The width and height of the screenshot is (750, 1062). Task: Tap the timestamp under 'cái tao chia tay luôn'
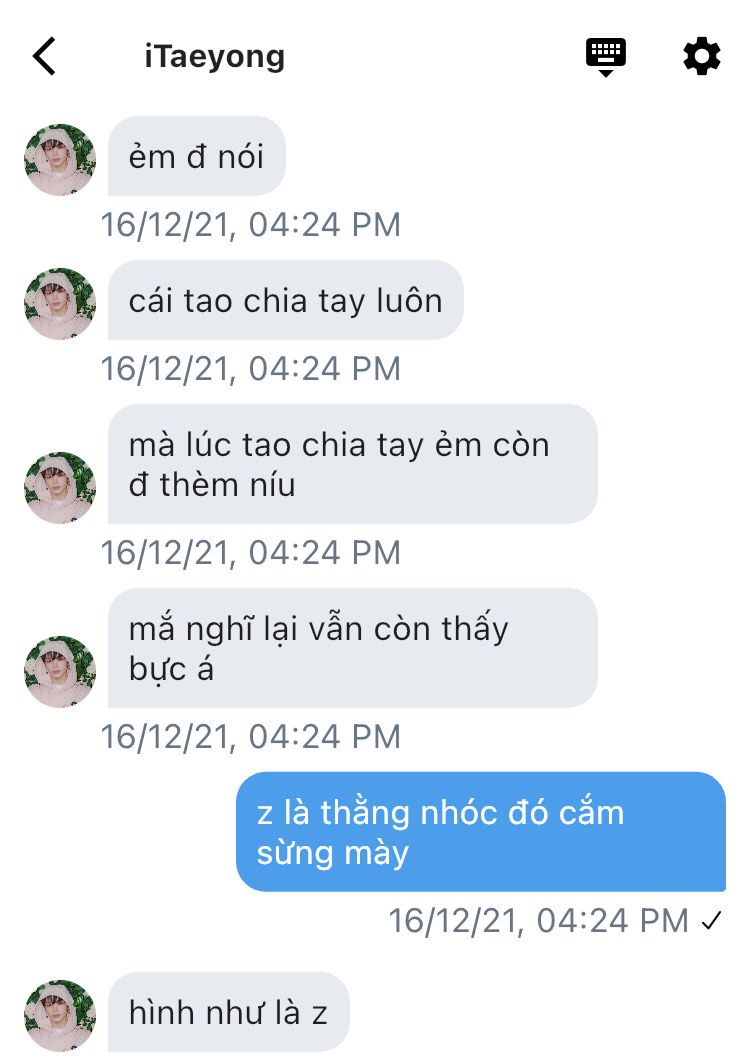[251, 369]
